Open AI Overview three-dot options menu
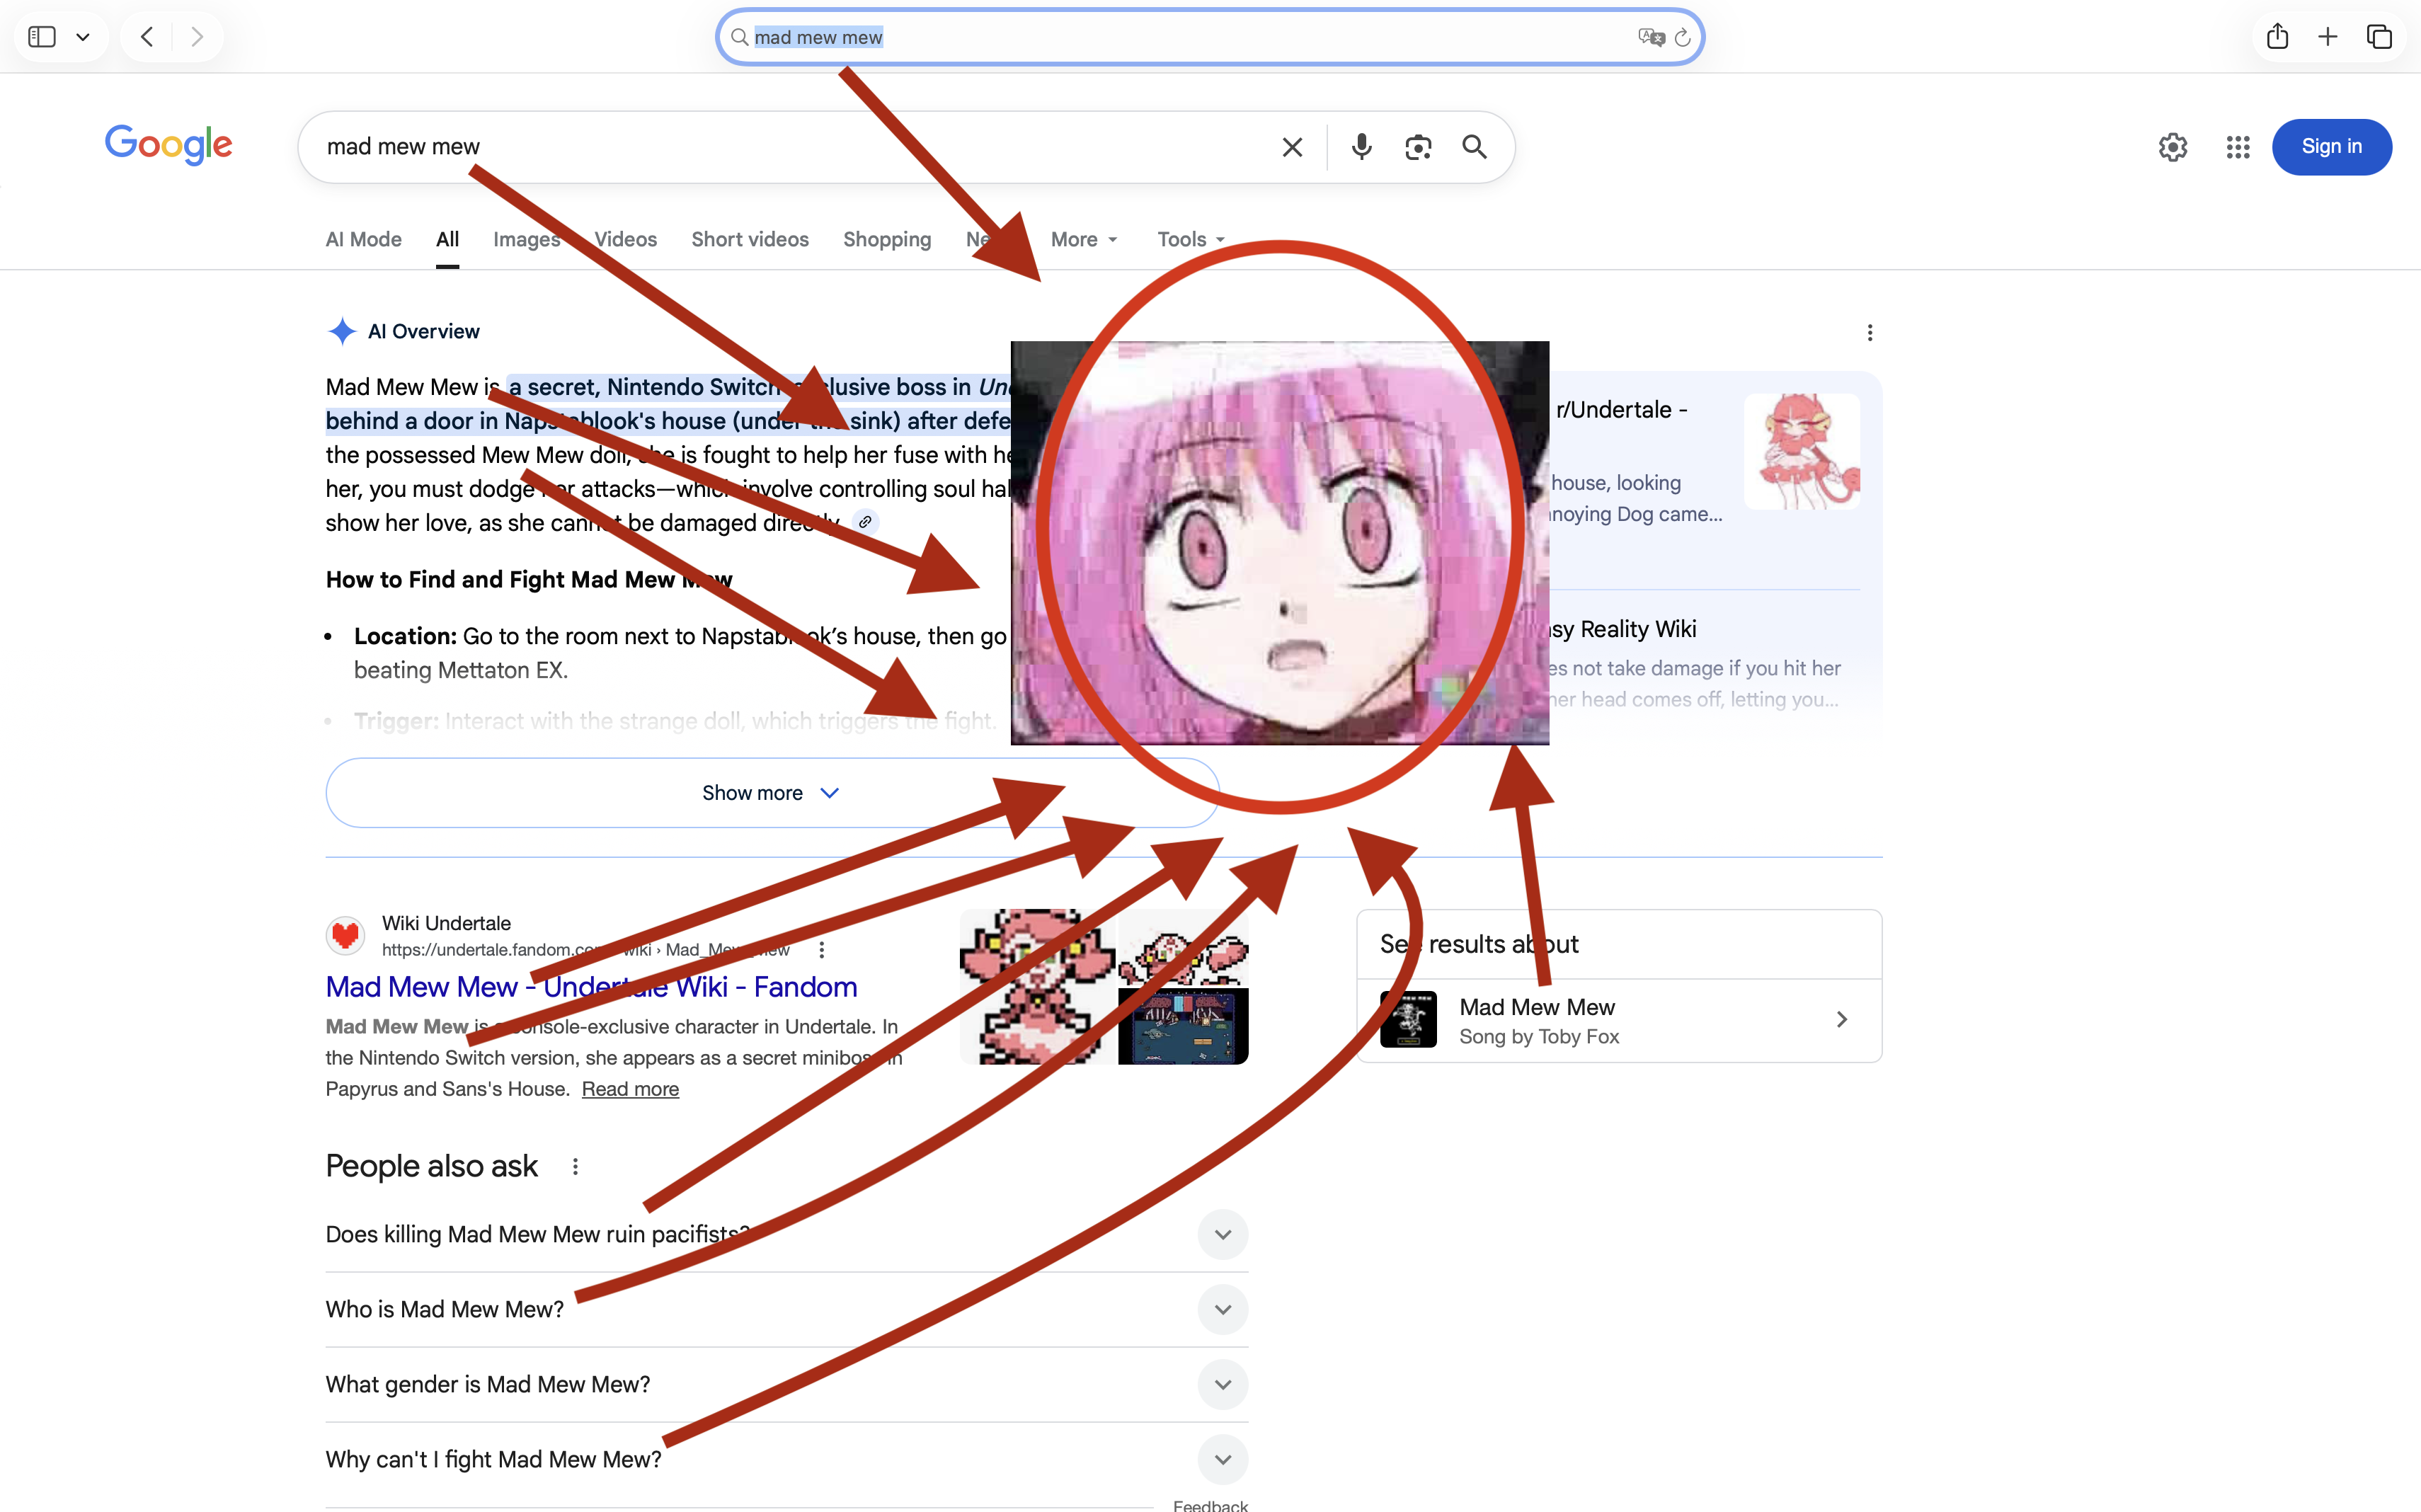This screenshot has width=2421, height=1512. tap(1869, 332)
